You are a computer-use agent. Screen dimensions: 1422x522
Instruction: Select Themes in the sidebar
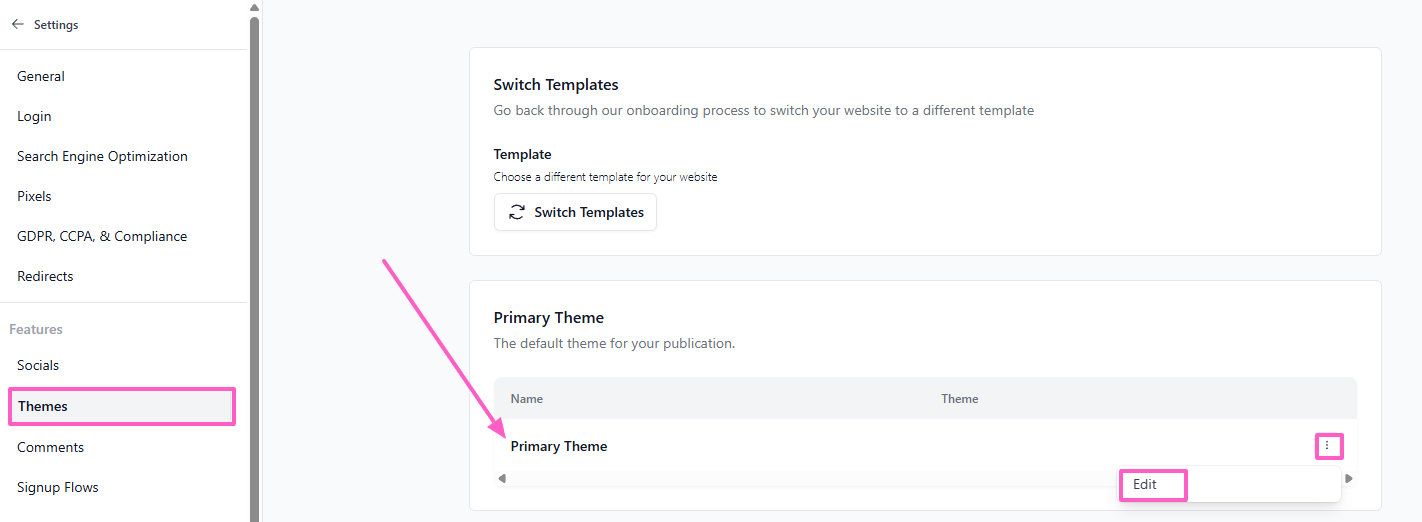pyautogui.click(x=43, y=406)
